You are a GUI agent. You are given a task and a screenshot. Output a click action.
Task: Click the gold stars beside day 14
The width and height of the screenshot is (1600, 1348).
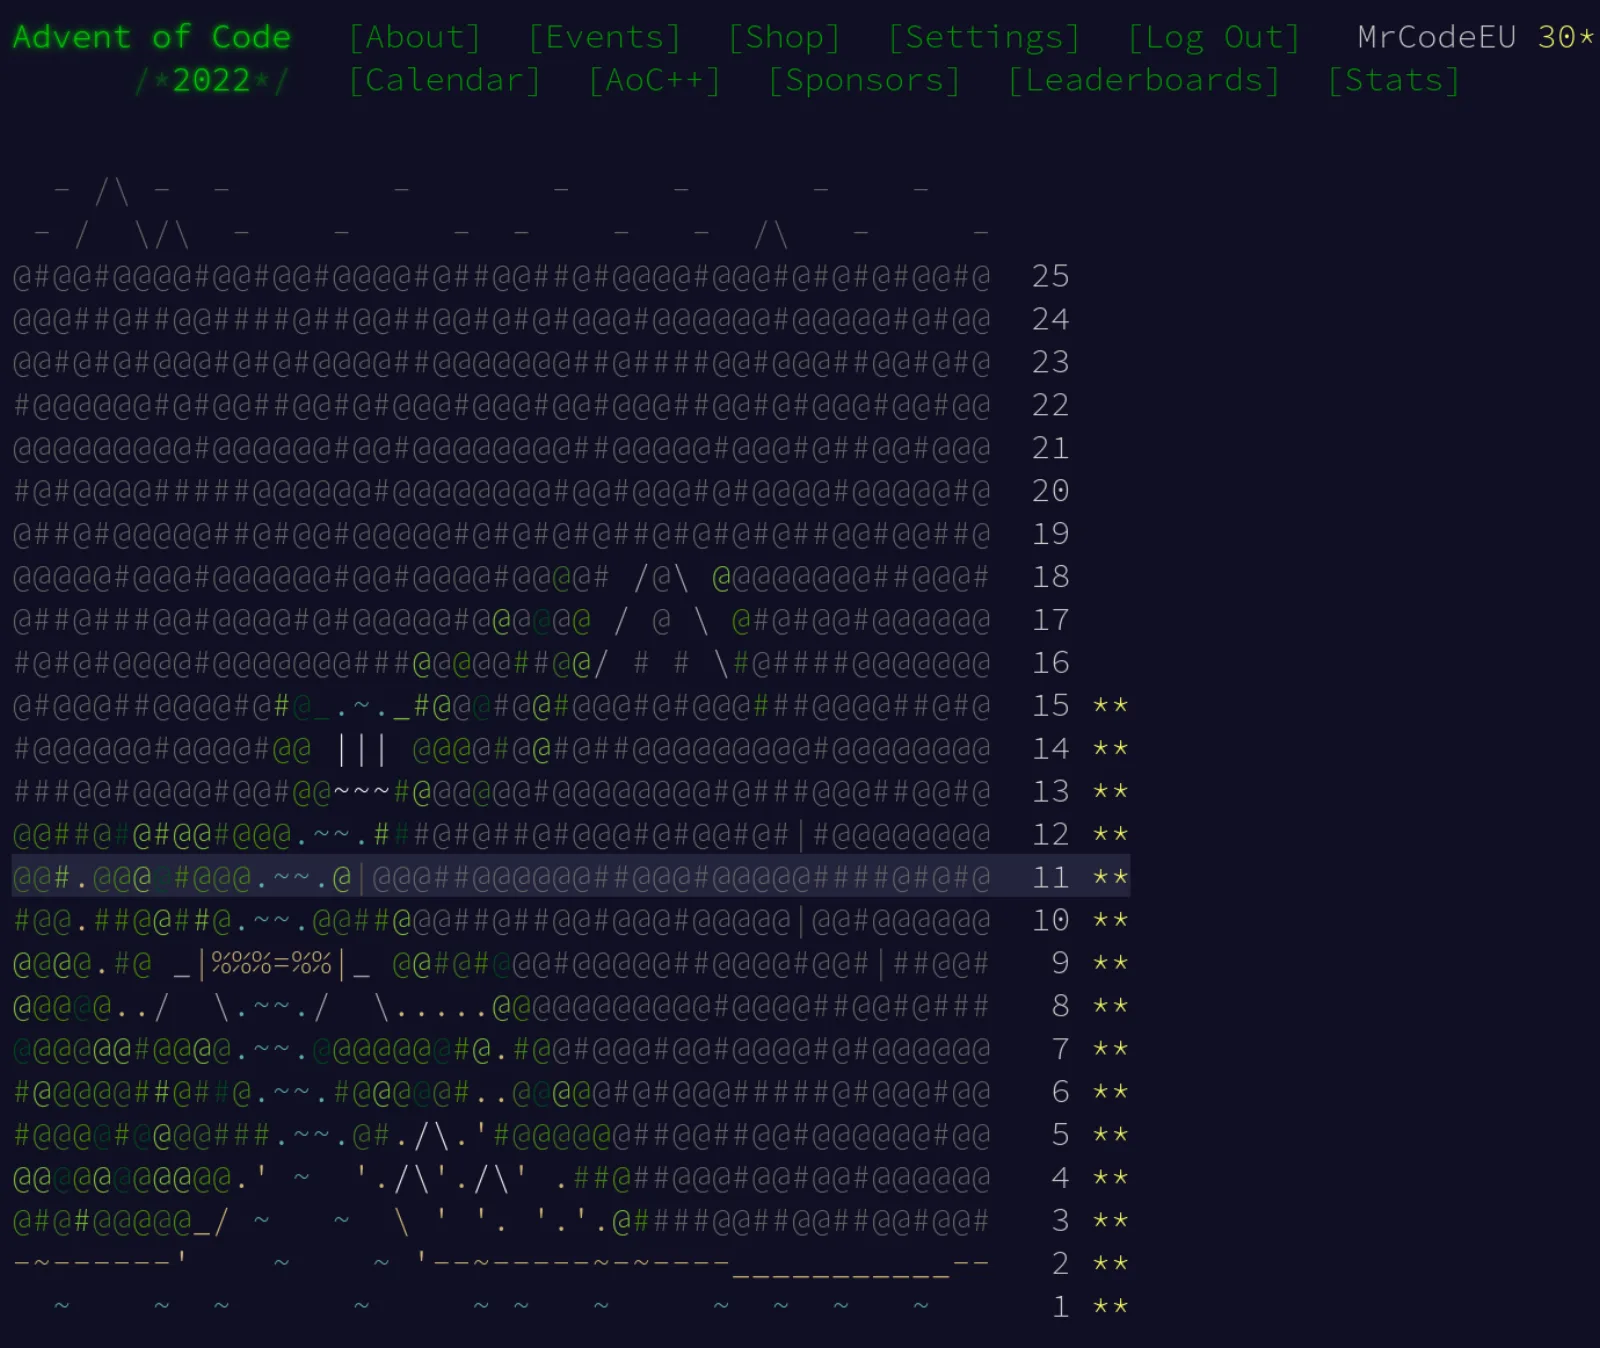1111,749
